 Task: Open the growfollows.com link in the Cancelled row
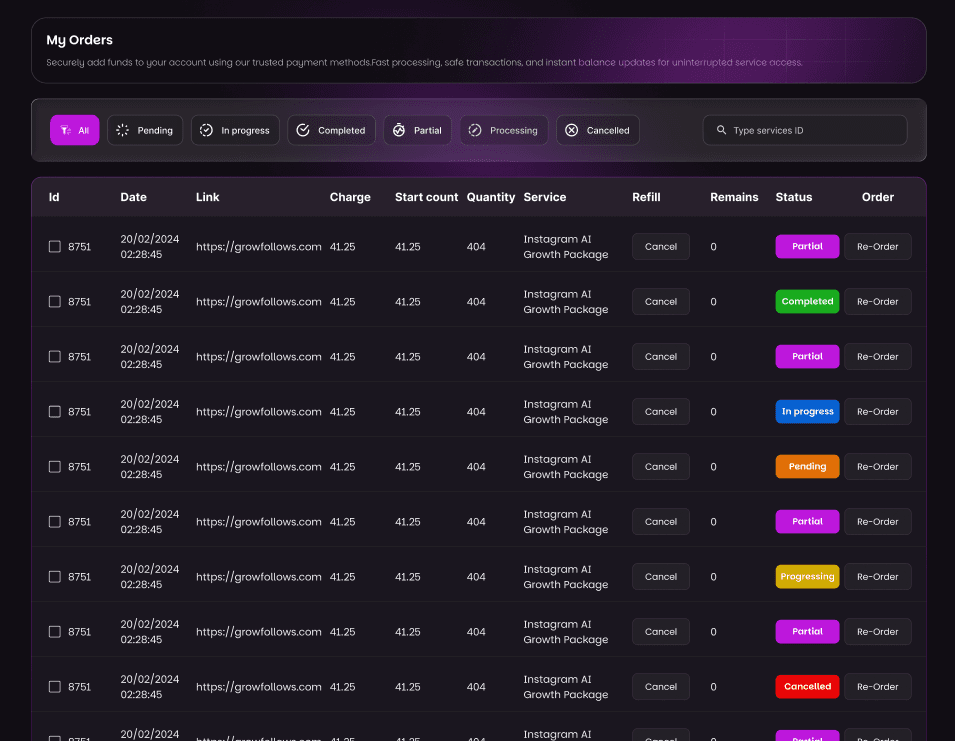tap(259, 687)
